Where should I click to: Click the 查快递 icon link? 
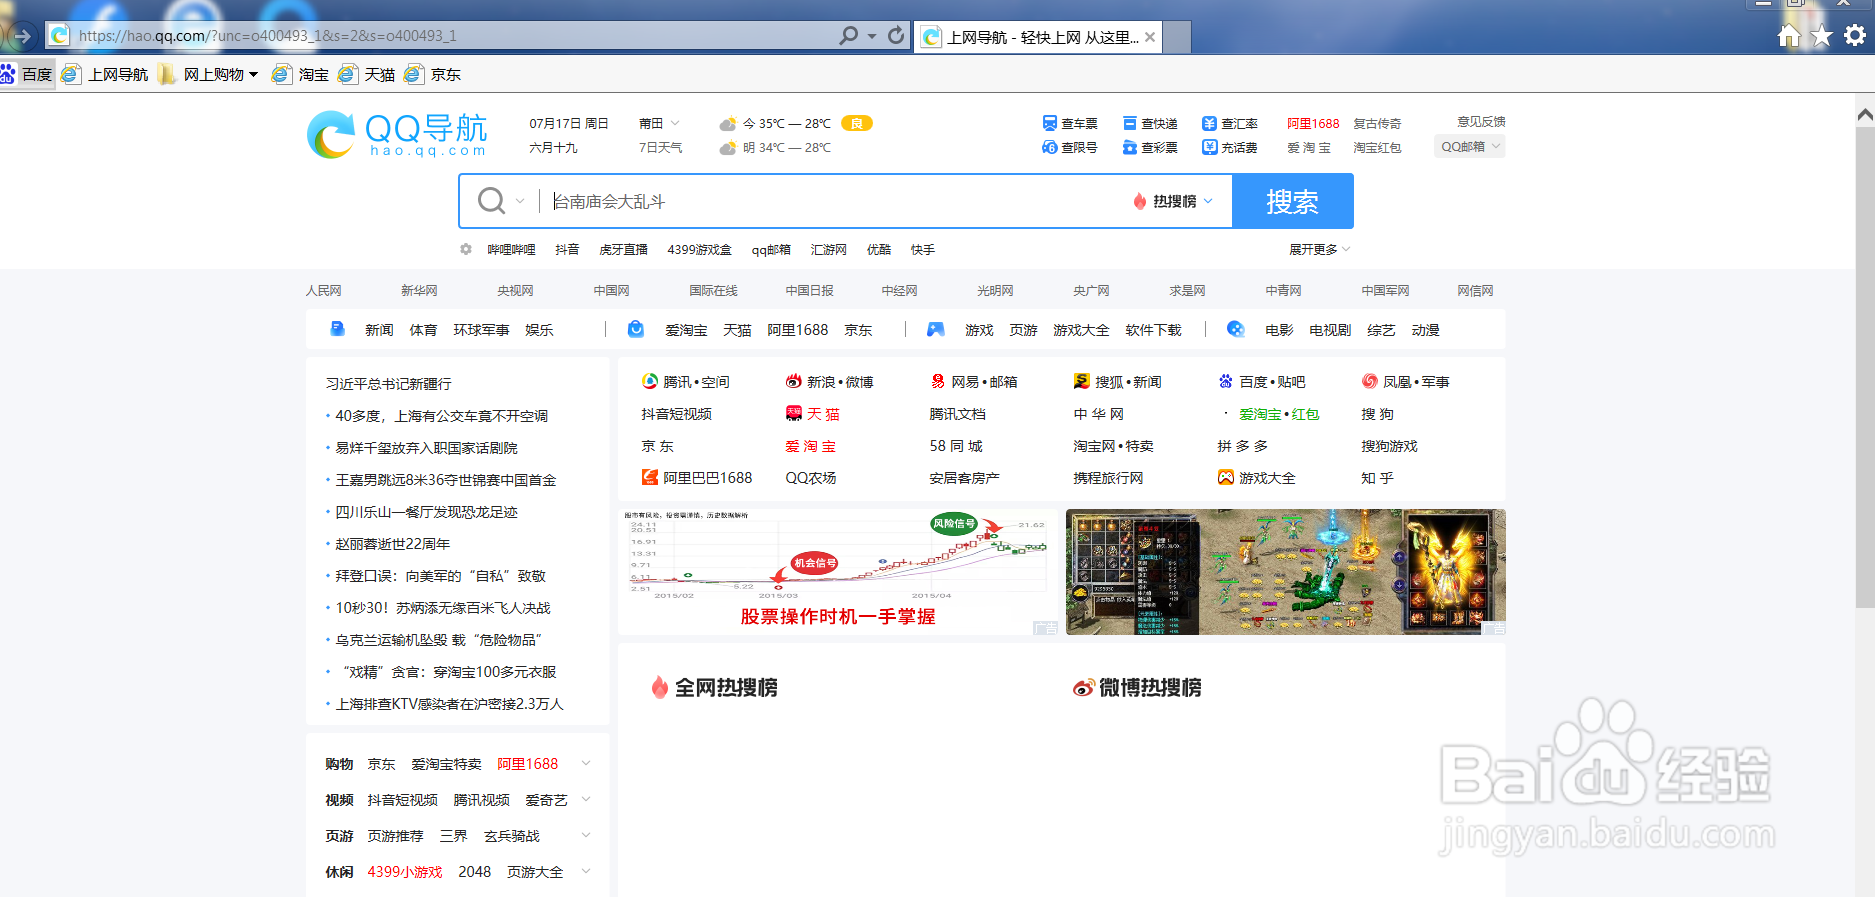point(1149,123)
